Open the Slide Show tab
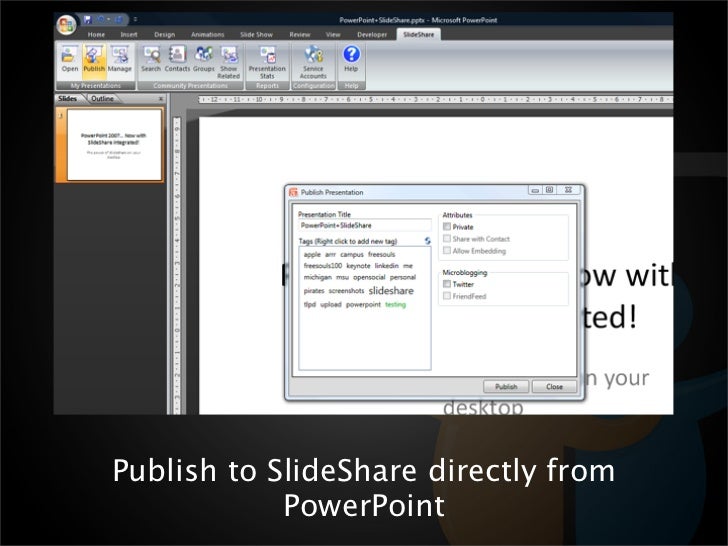This screenshot has width=728, height=546. 256,34
